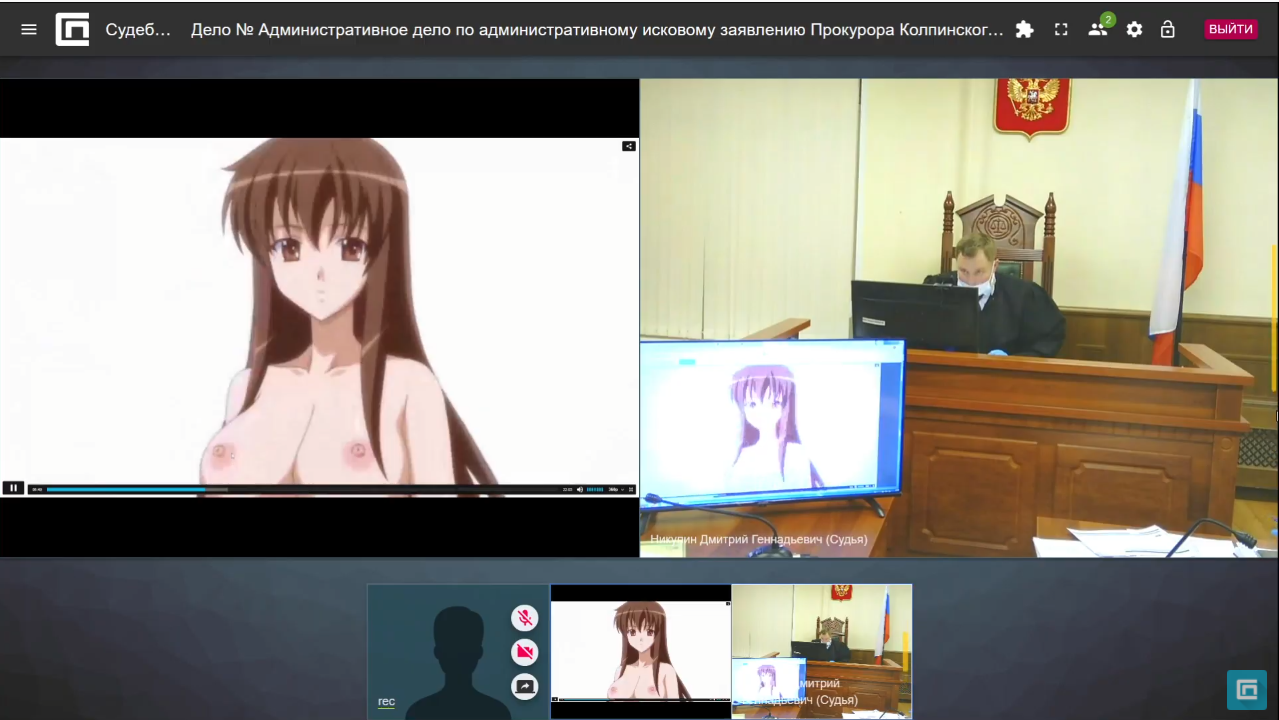This screenshot has width=1279, height=720.
Task: Unmute microphone on the rec tile
Action: click(524, 618)
